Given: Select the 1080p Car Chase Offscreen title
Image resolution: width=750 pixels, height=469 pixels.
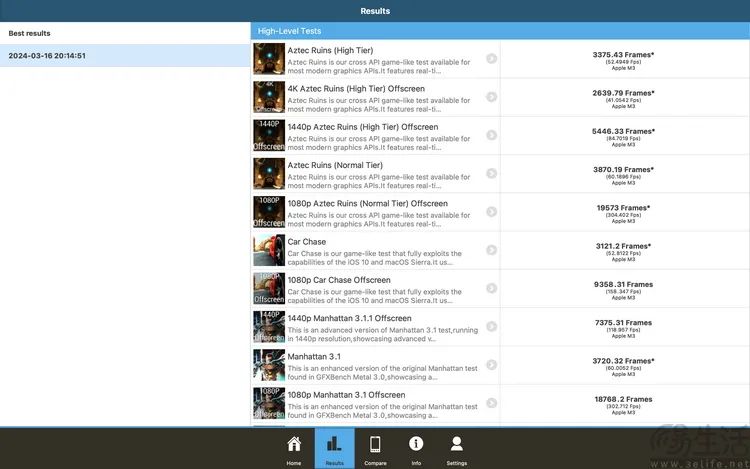Looking at the screenshot, I should click(339, 280).
